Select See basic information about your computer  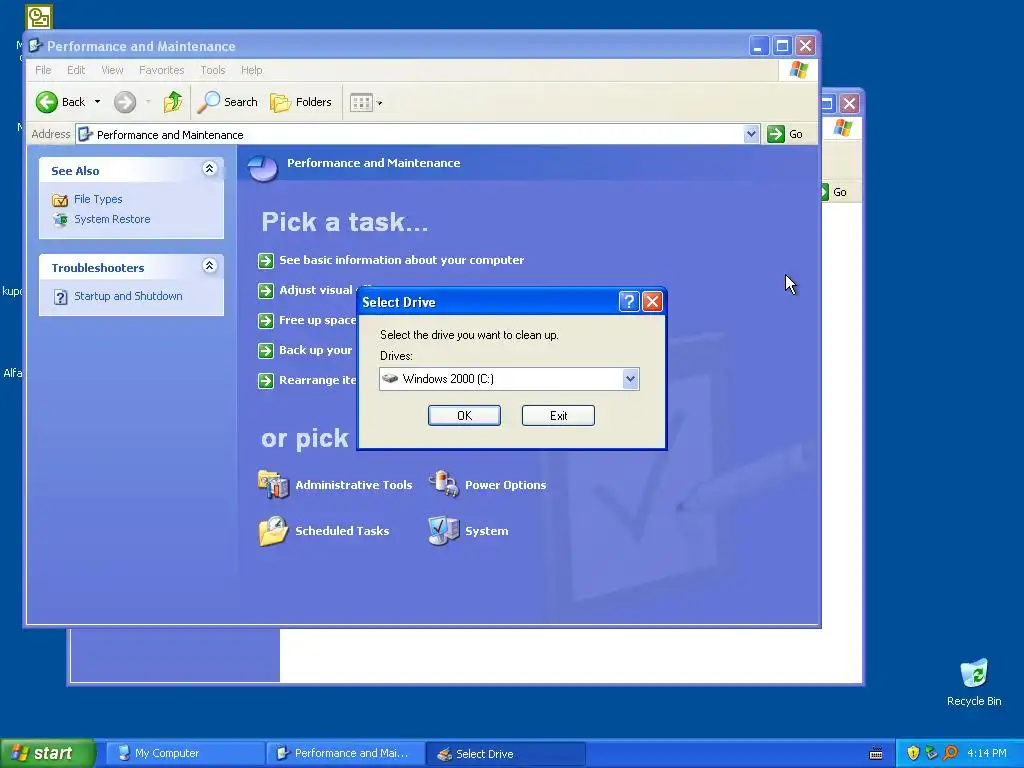[401, 260]
